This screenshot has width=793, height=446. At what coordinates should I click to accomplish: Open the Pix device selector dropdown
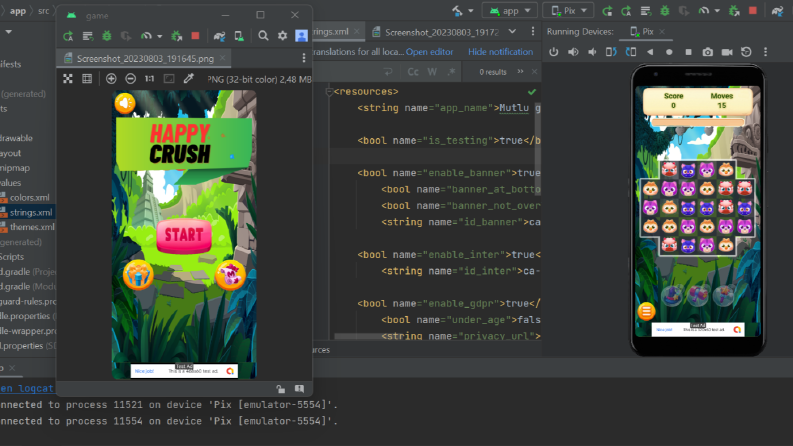569,11
